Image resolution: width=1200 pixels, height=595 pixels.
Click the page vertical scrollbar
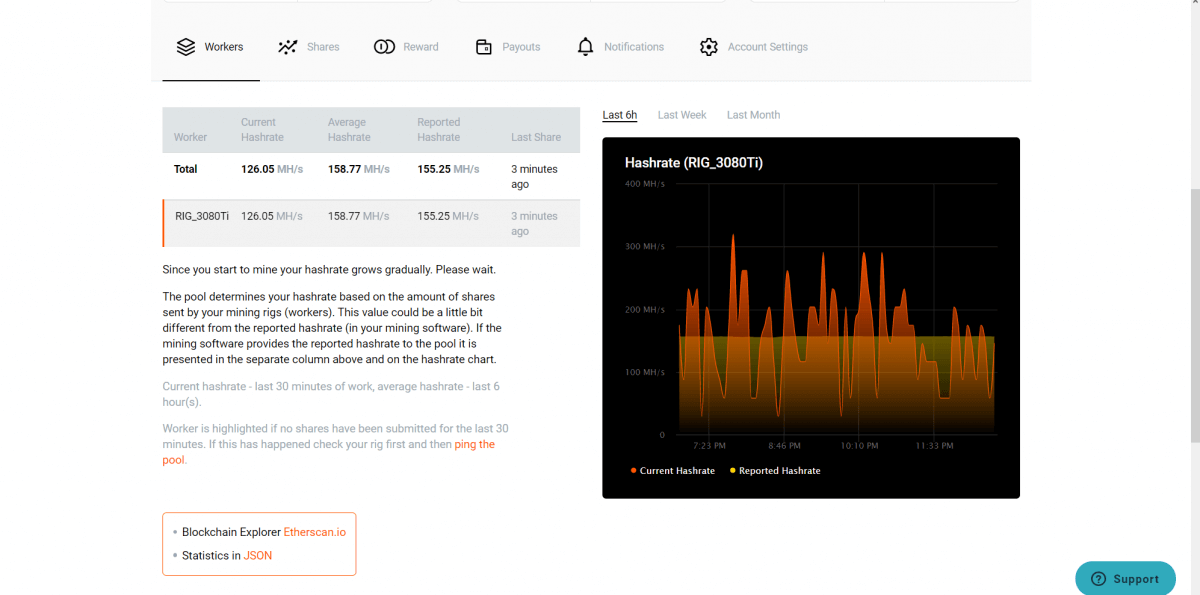click(1192, 300)
